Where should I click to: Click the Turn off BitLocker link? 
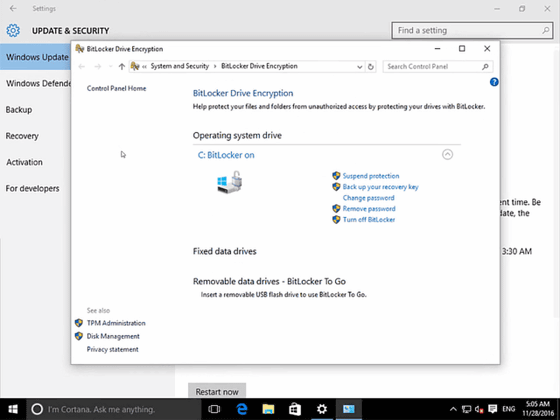369,220
